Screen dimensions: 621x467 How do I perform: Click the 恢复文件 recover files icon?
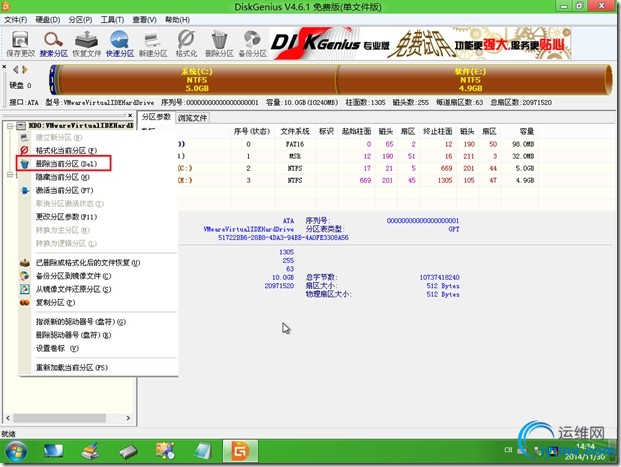click(x=86, y=44)
